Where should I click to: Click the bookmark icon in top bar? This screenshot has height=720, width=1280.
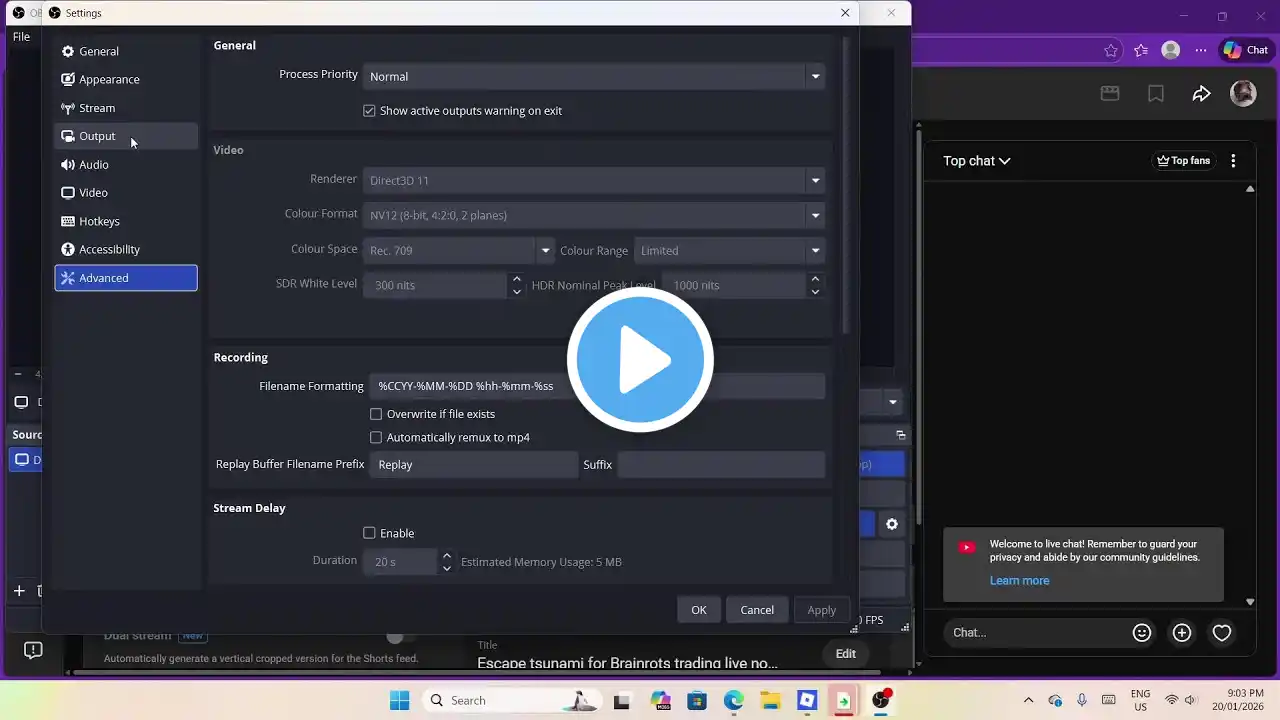coord(1156,94)
